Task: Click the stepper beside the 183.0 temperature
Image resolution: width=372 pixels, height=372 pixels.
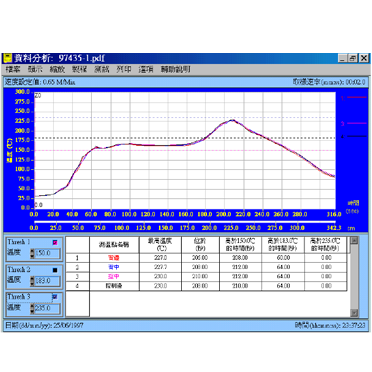Action: pos(32,281)
